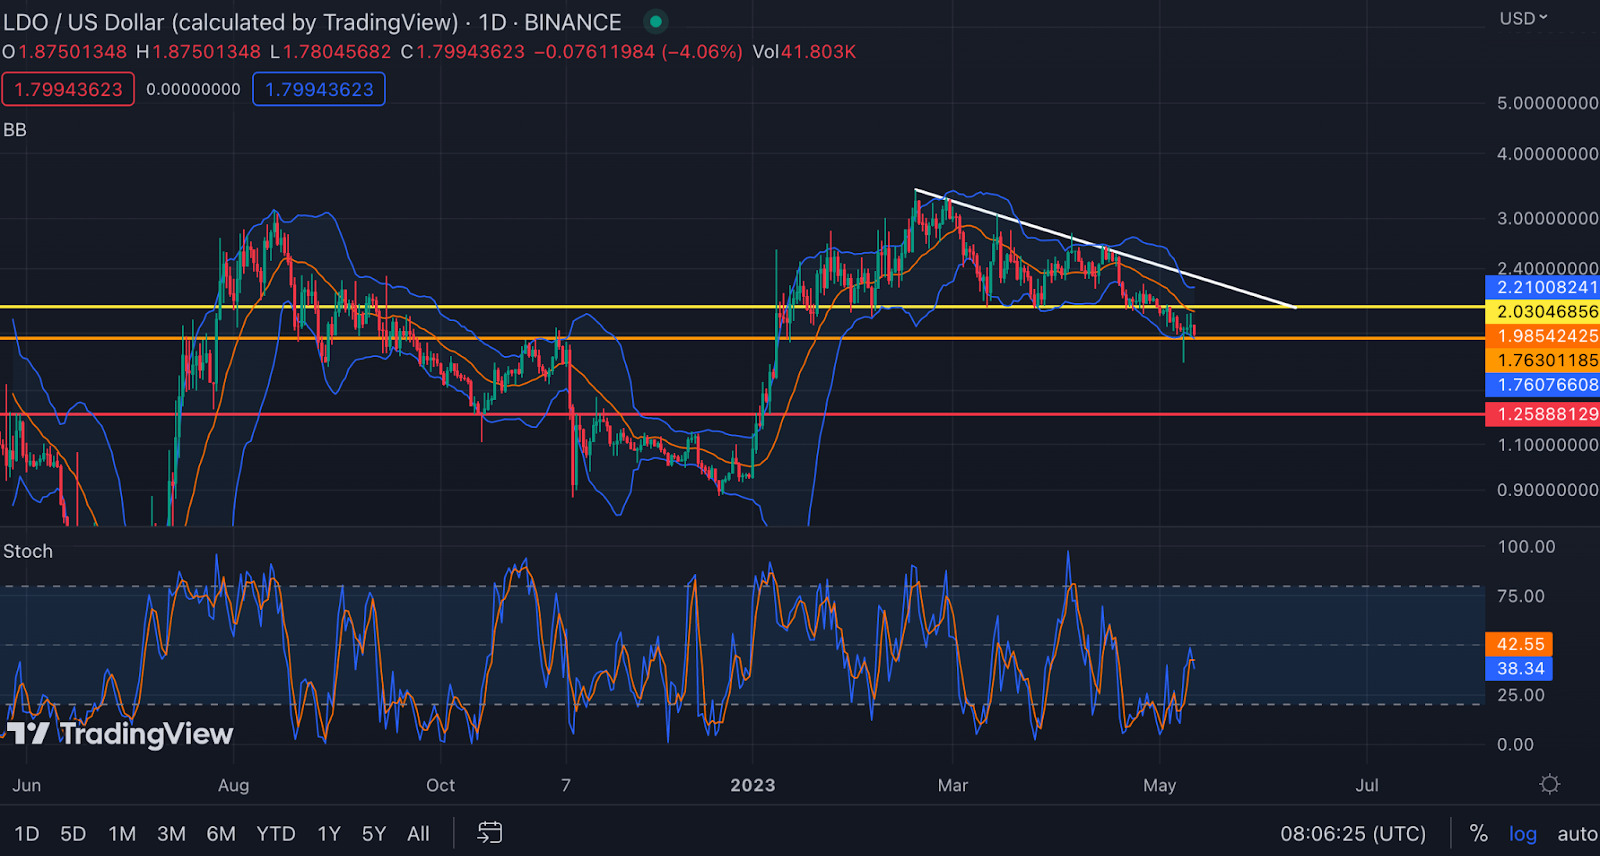This screenshot has width=1600, height=856.
Task: Click the red 1.25888129 price label
Action: [x=1543, y=414]
